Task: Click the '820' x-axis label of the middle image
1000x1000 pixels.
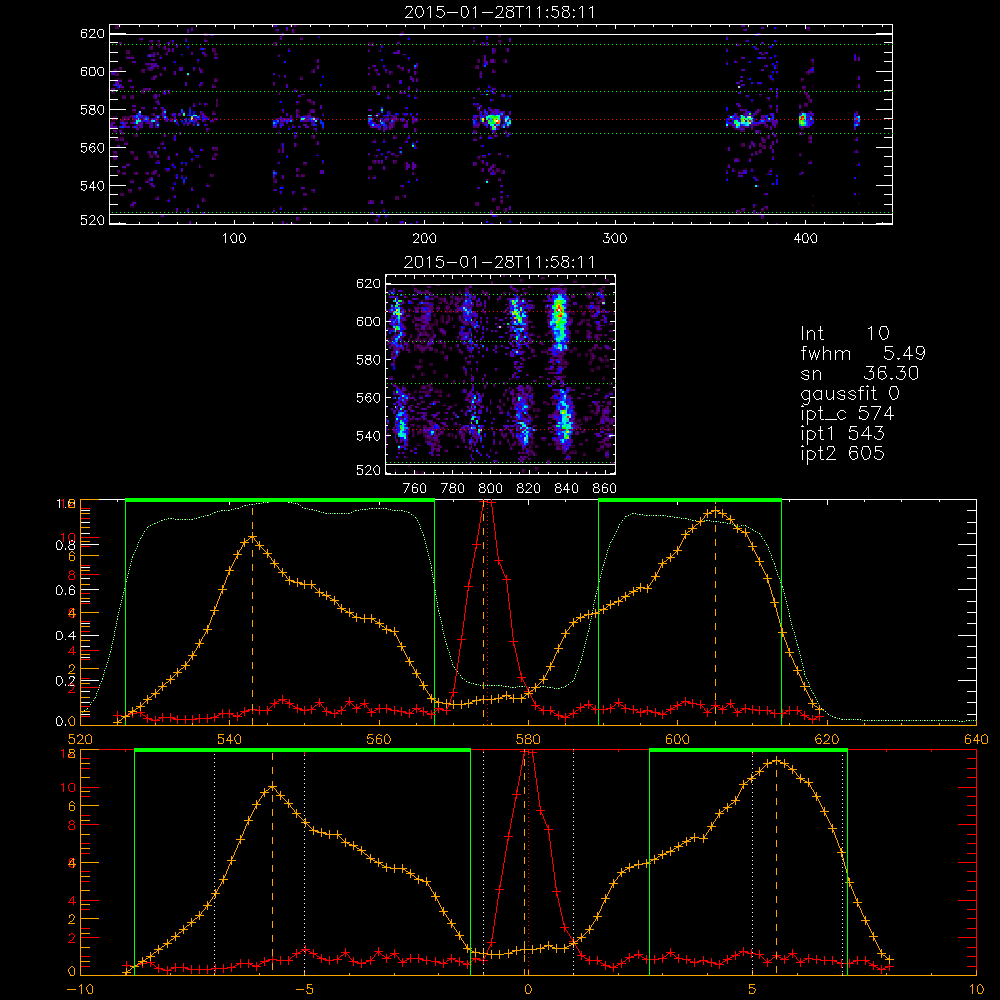Action: point(529,489)
